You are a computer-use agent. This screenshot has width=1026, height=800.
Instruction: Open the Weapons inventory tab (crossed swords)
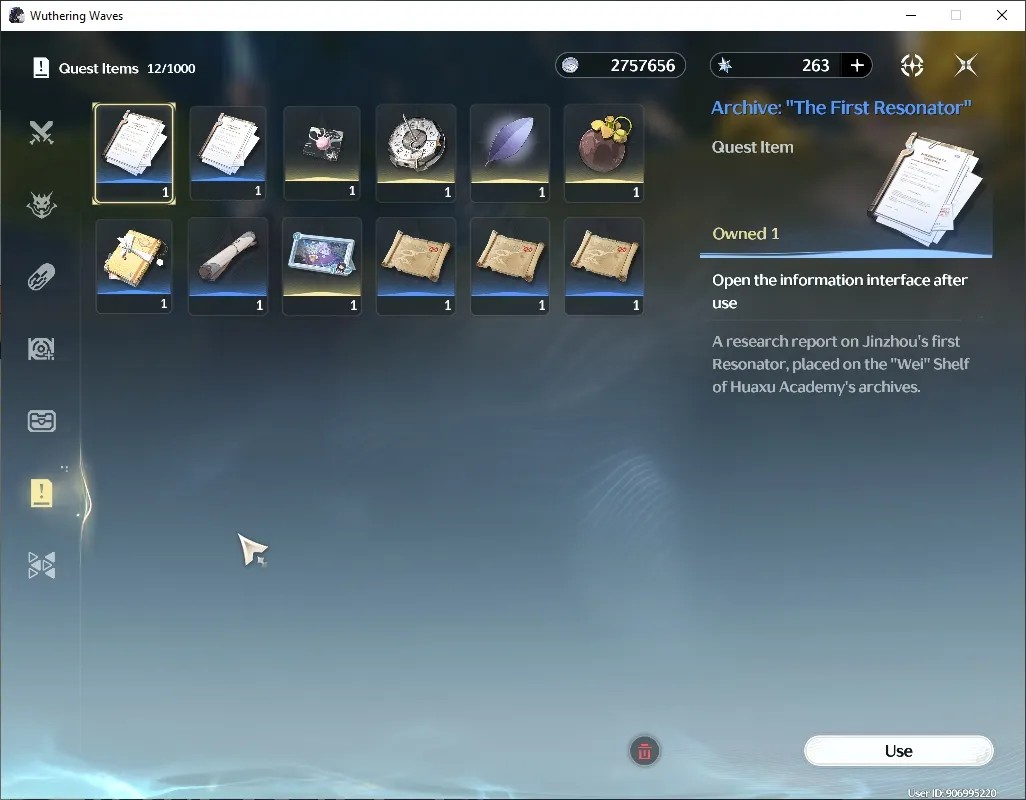[x=41, y=133]
